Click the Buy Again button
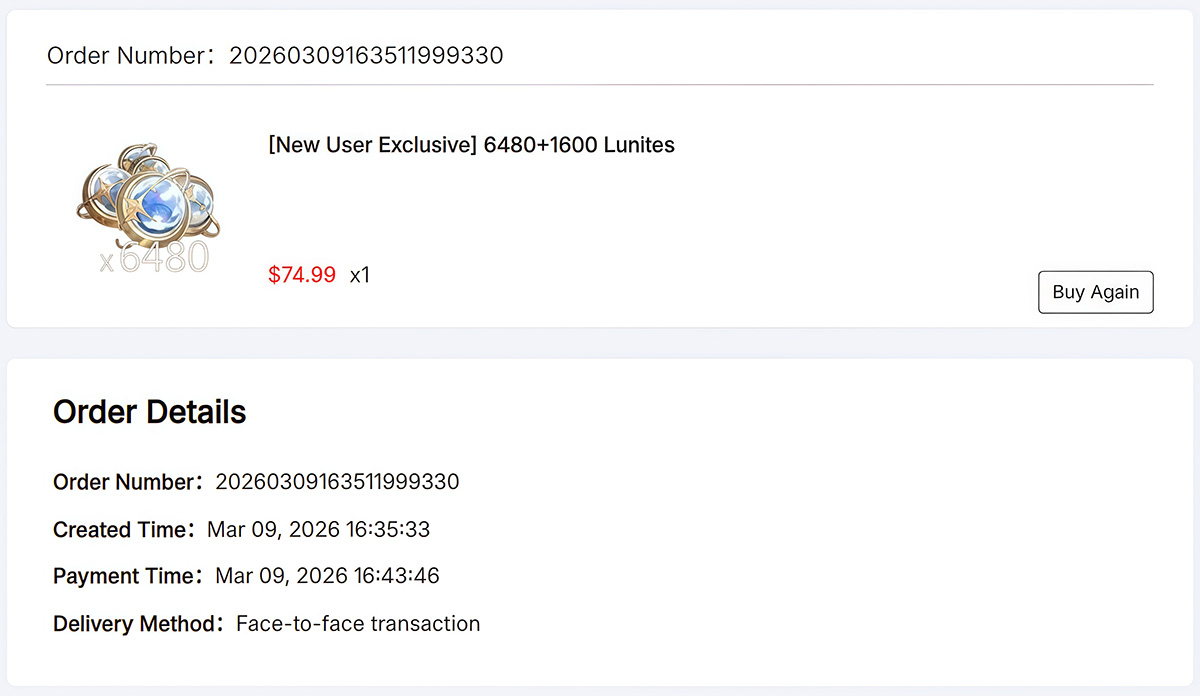The image size is (1200, 696). [x=1095, y=292]
